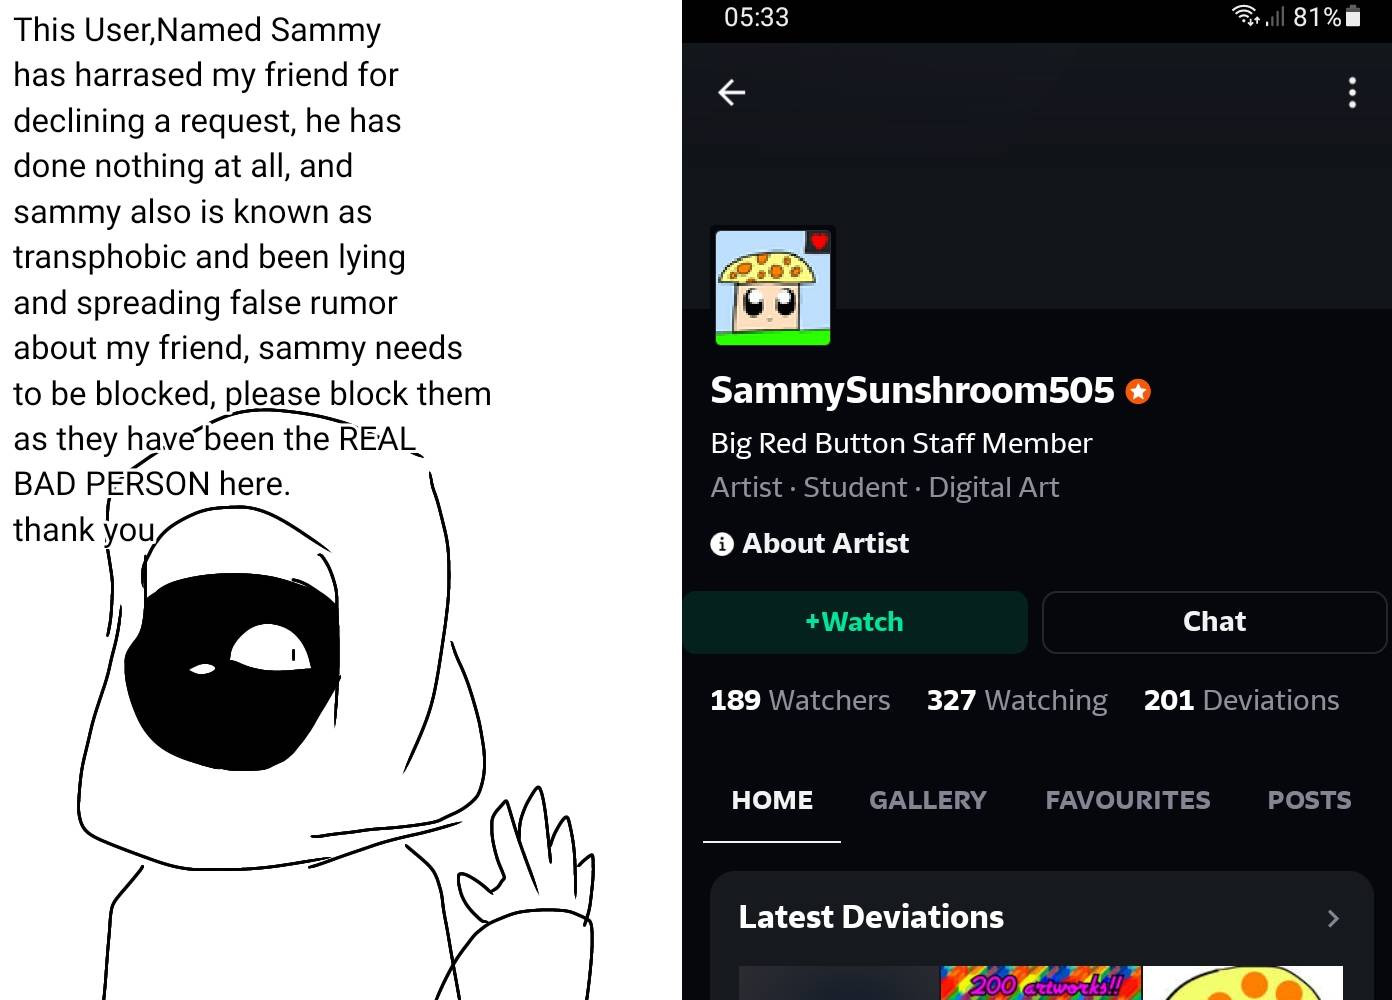Screen dimensions: 1392x1000
Task: Switch to the Favourites tab
Action: (x=1127, y=800)
